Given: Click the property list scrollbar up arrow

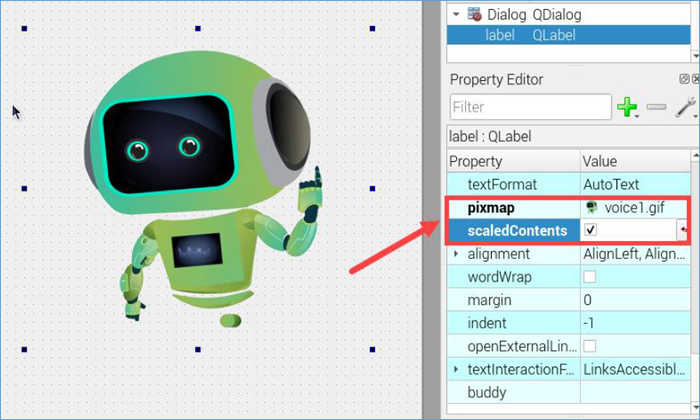Looking at the screenshot, I should coord(695,155).
